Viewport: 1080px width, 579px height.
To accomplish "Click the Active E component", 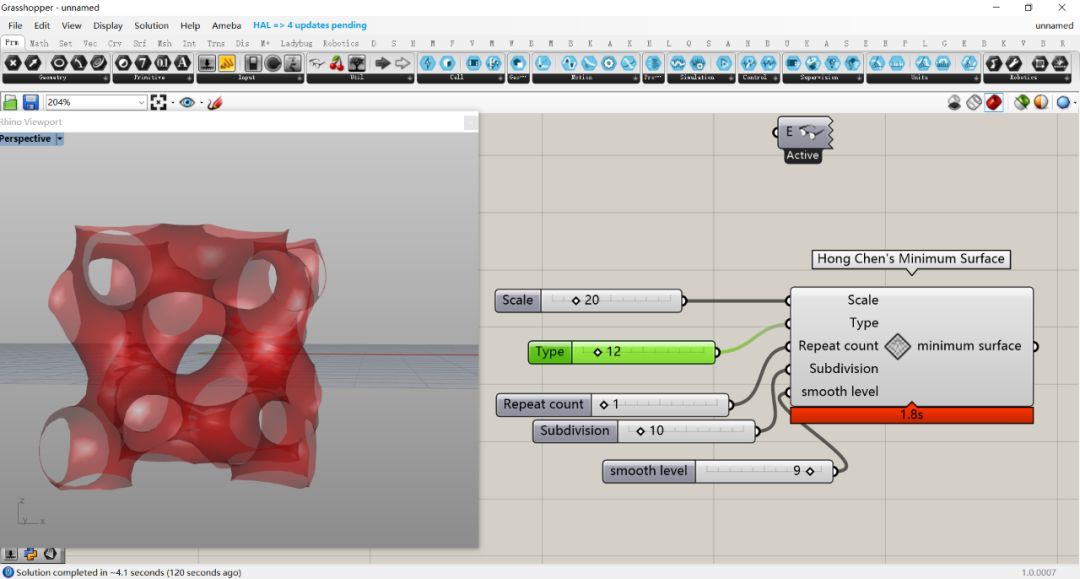I will [x=804, y=133].
